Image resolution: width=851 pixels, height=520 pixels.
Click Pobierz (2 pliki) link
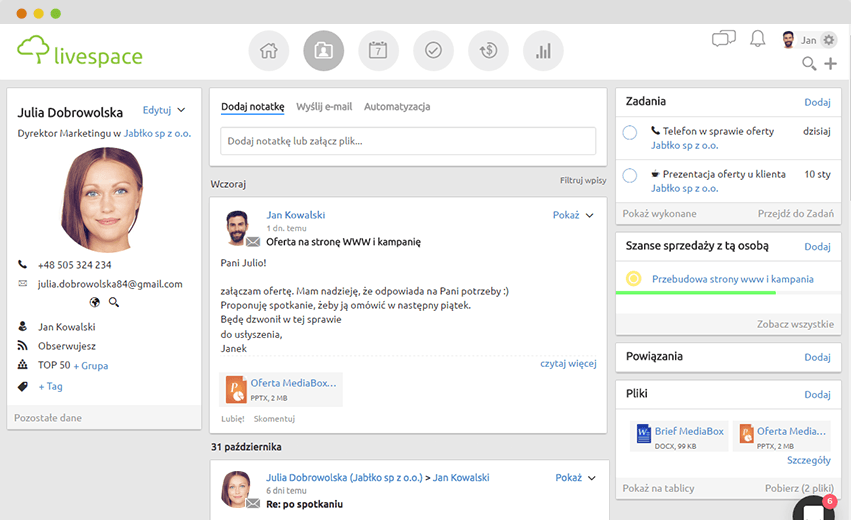point(799,488)
